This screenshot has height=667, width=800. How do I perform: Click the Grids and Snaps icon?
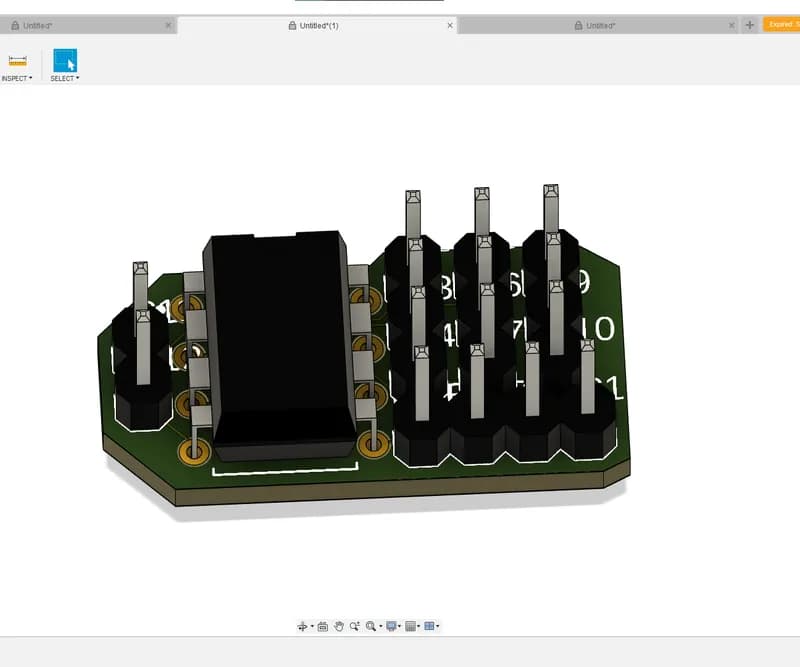(x=410, y=626)
